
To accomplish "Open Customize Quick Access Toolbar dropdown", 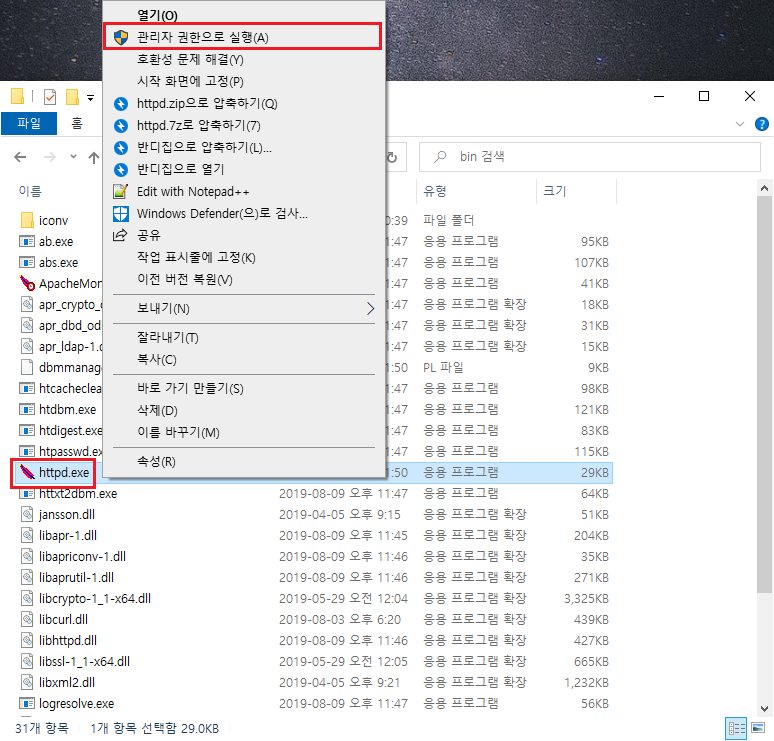I will [90, 97].
